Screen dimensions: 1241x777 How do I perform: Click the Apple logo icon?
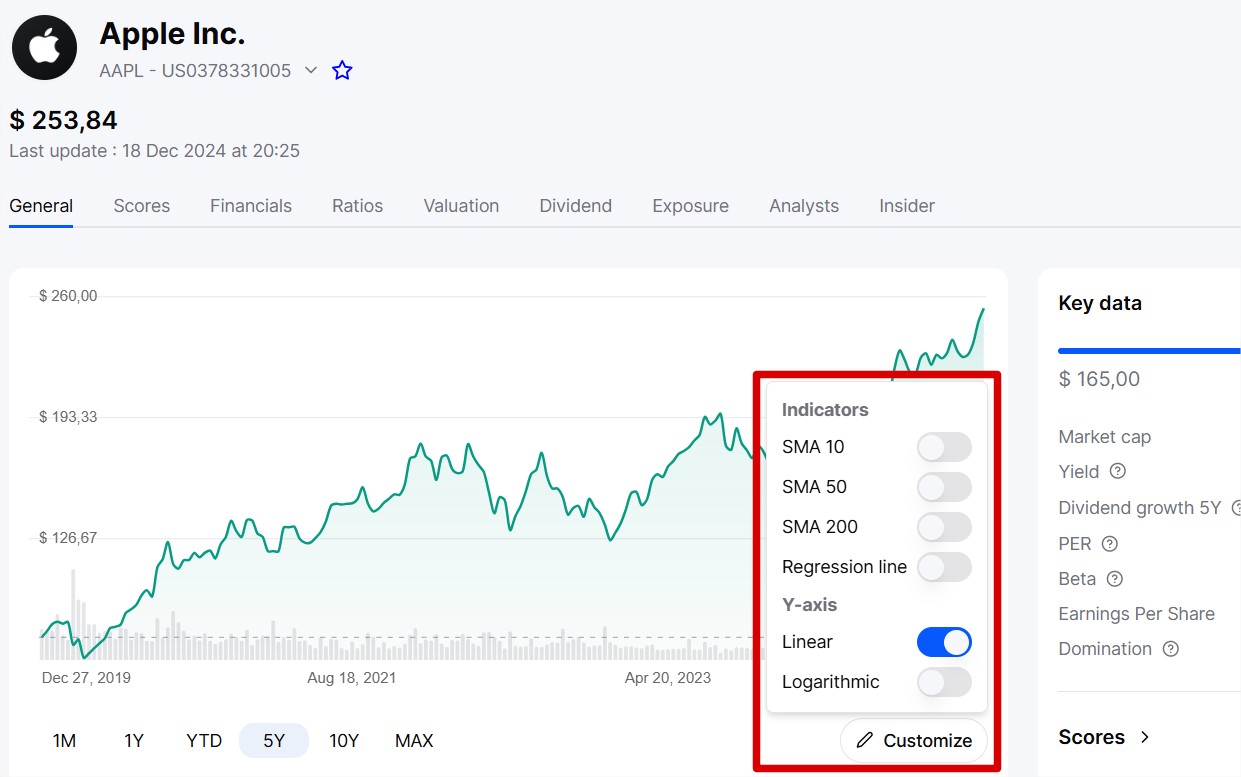point(44,47)
